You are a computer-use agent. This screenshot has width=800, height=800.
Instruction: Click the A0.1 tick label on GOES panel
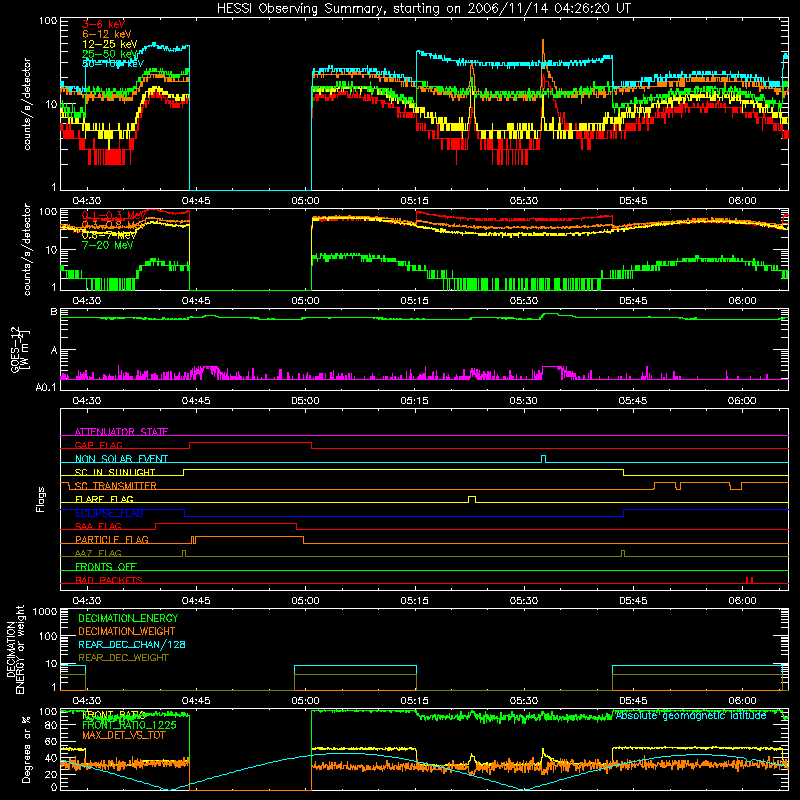[x=45, y=388]
